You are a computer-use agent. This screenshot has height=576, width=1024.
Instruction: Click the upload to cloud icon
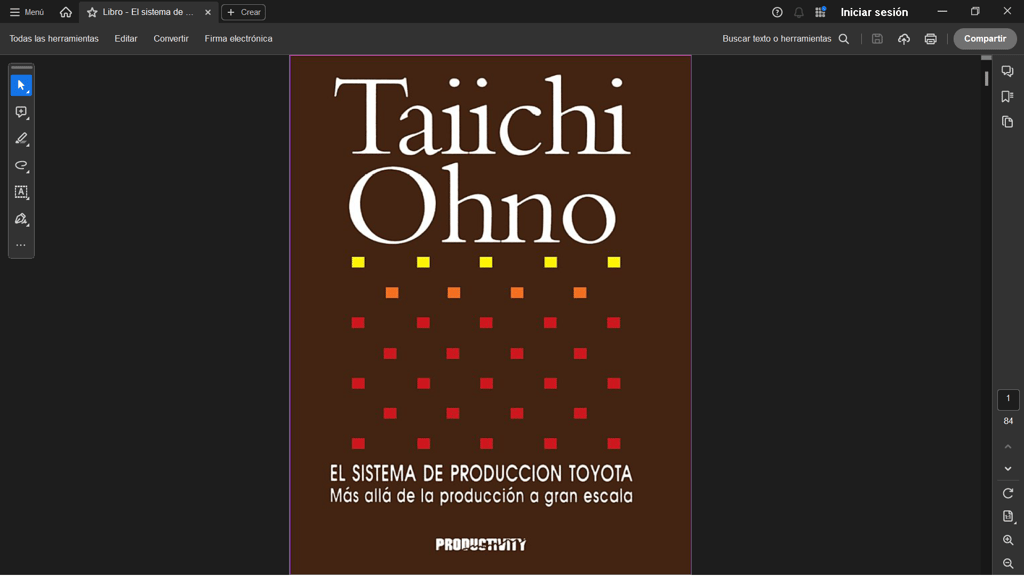pyautogui.click(x=904, y=39)
